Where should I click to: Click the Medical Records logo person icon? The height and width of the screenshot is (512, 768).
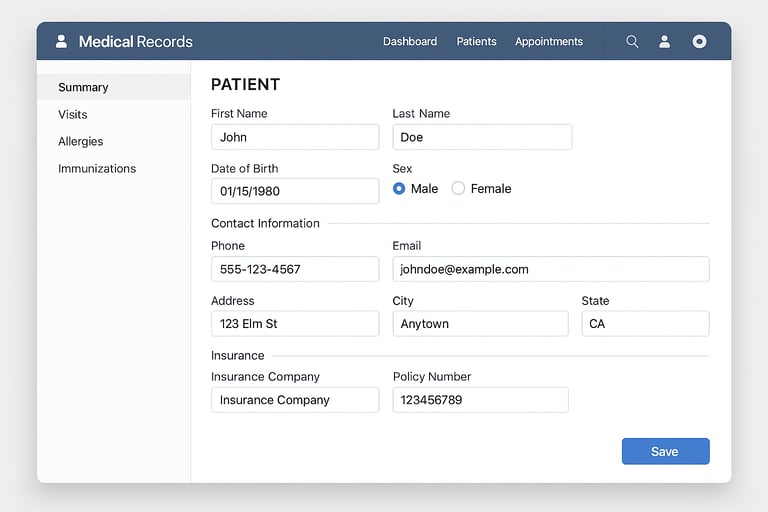tap(61, 41)
